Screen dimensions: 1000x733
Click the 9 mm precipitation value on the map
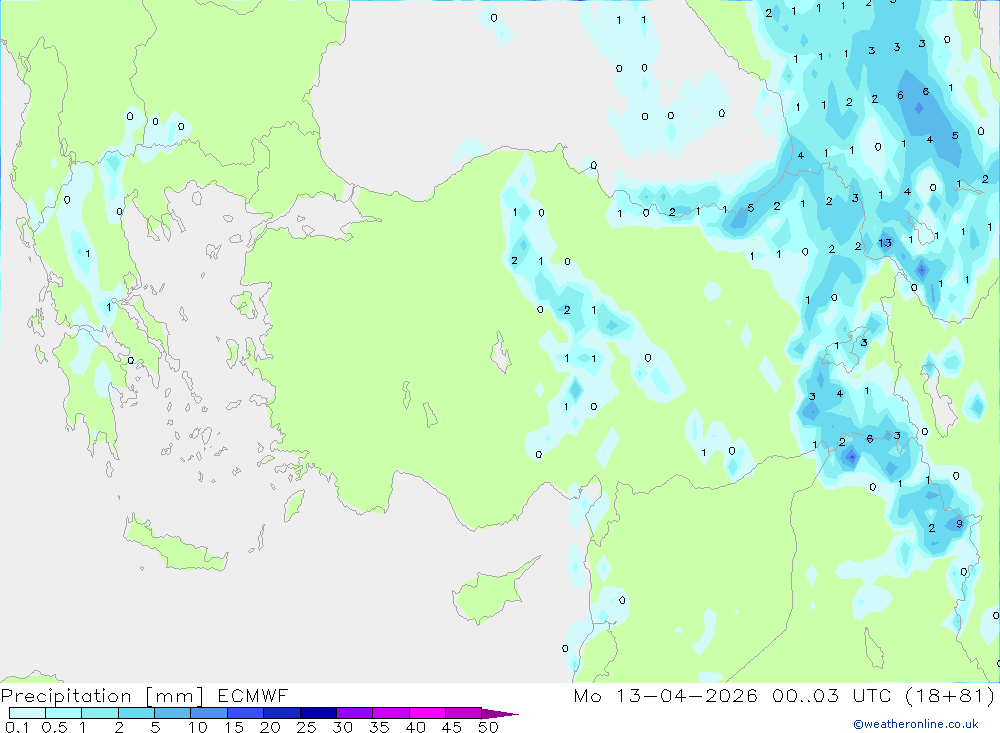click(x=959, y=524)
